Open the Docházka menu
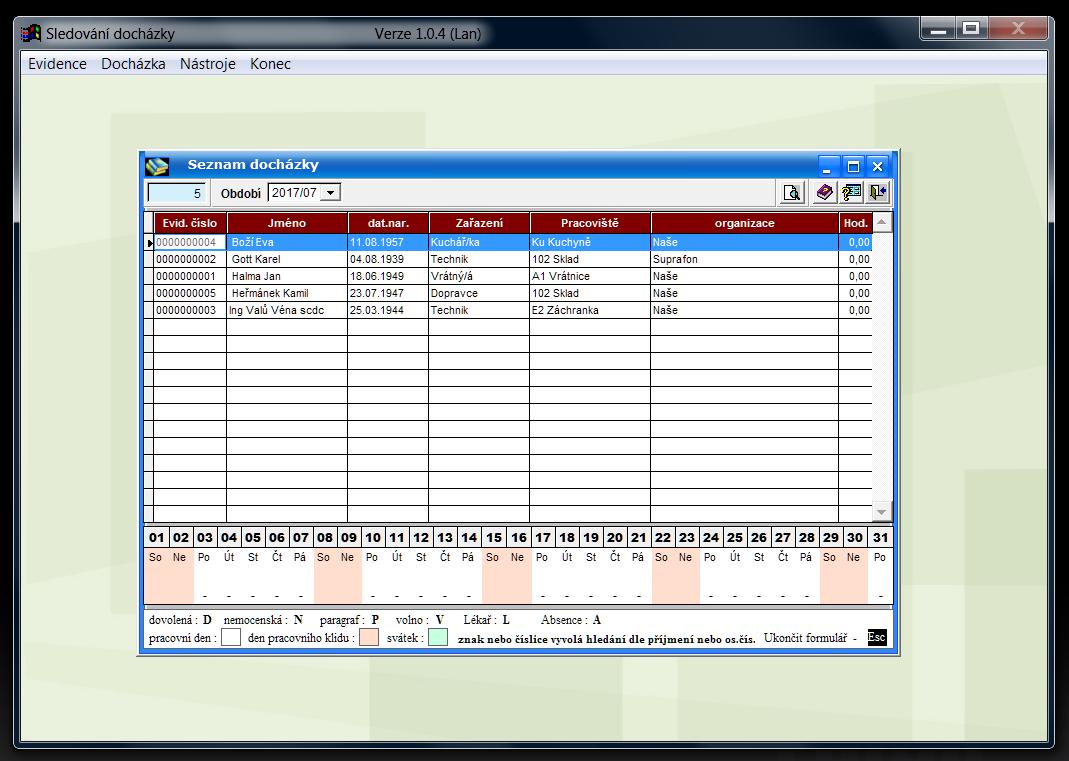The width and height of the screenshot is (1069, 761). coord(133,64)
